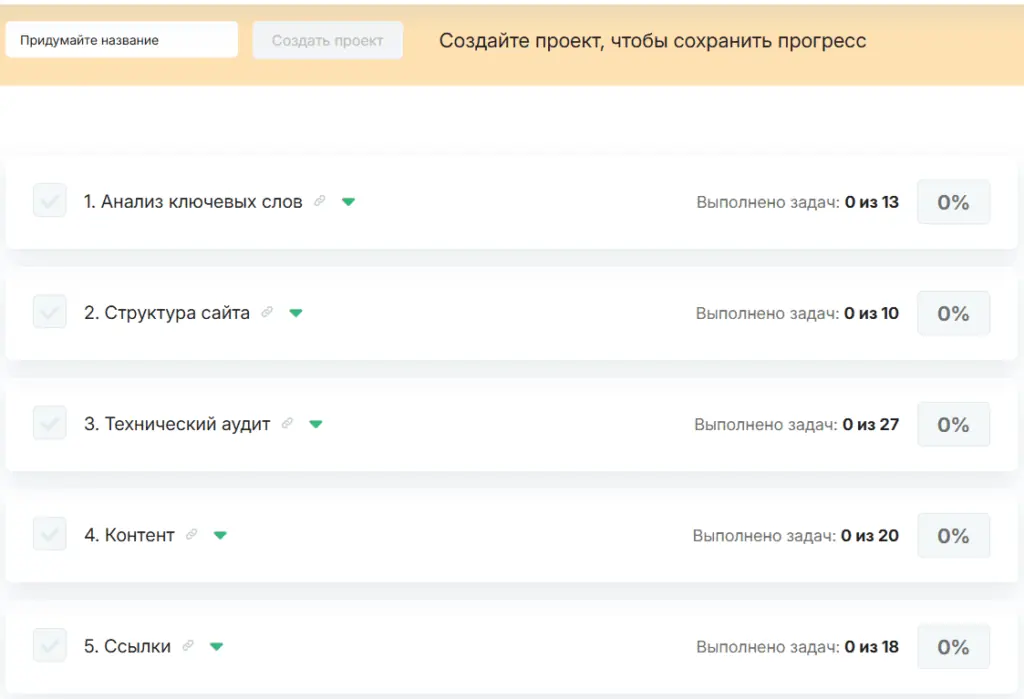Viewport: 1024px width, 699px height.
Task: Click 0% progress badge for Структура сайта
Action: click(953, 313)
